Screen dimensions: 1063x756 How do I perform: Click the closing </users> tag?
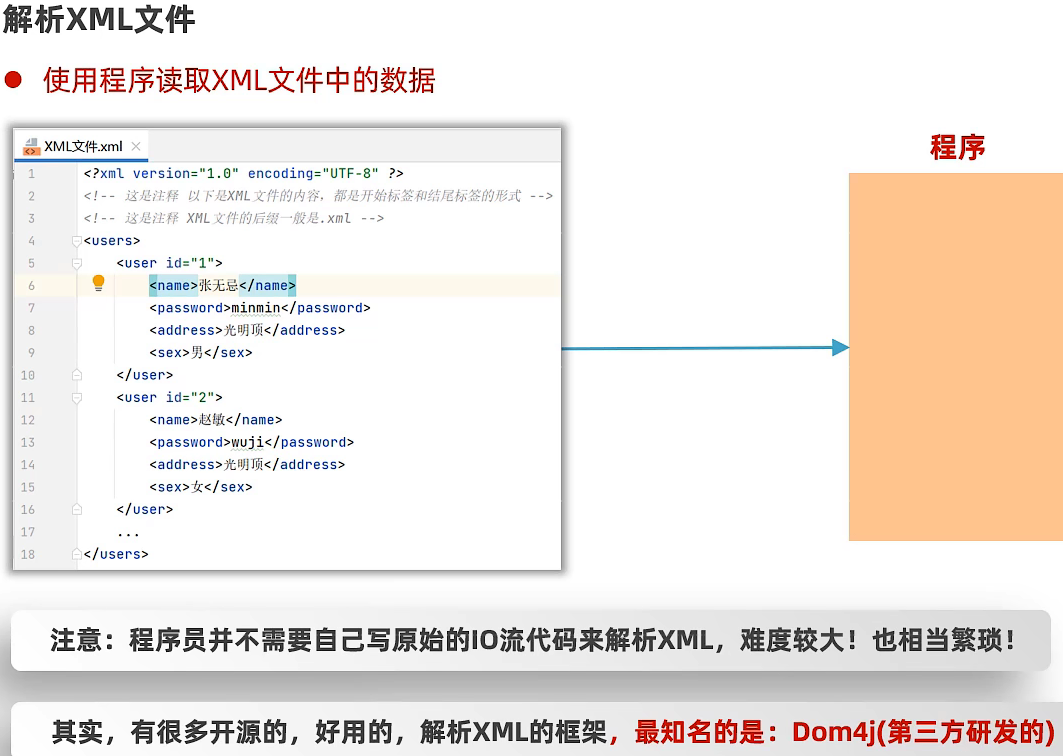point(116,554)
